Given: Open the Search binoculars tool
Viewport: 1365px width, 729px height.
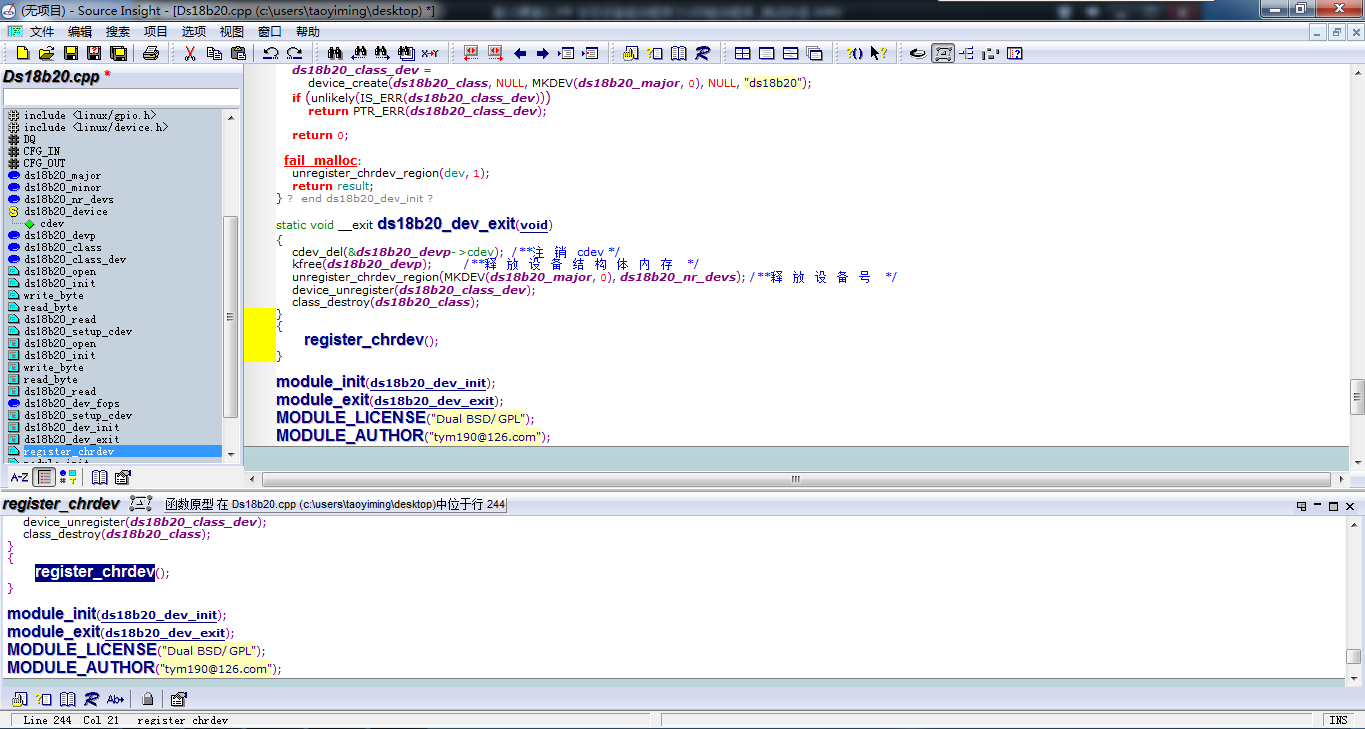Looking at the screenshot, I should tap(335, 53).
